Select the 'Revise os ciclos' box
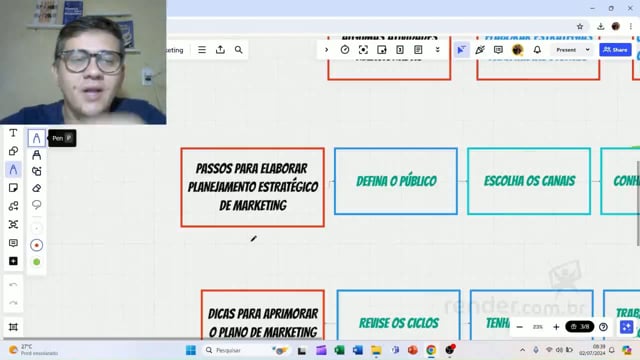This screenshot has width=640, height=360. tap(398, 315)
